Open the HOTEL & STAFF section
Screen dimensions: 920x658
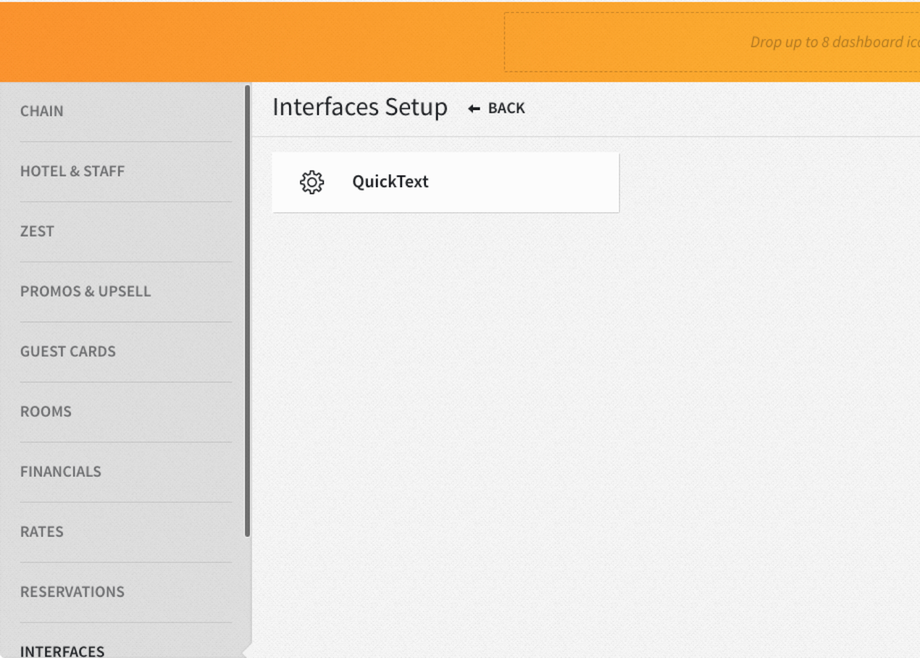coord(72,171)
